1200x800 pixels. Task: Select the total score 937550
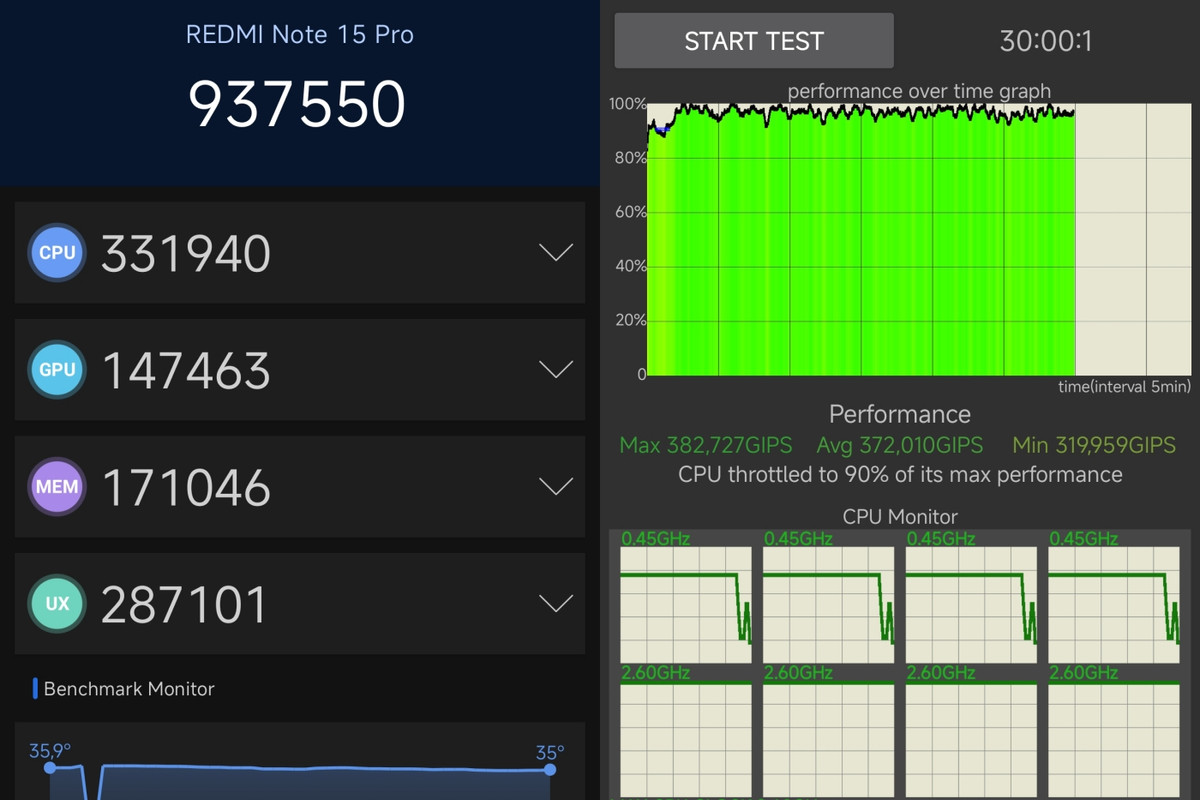(297, 103)
